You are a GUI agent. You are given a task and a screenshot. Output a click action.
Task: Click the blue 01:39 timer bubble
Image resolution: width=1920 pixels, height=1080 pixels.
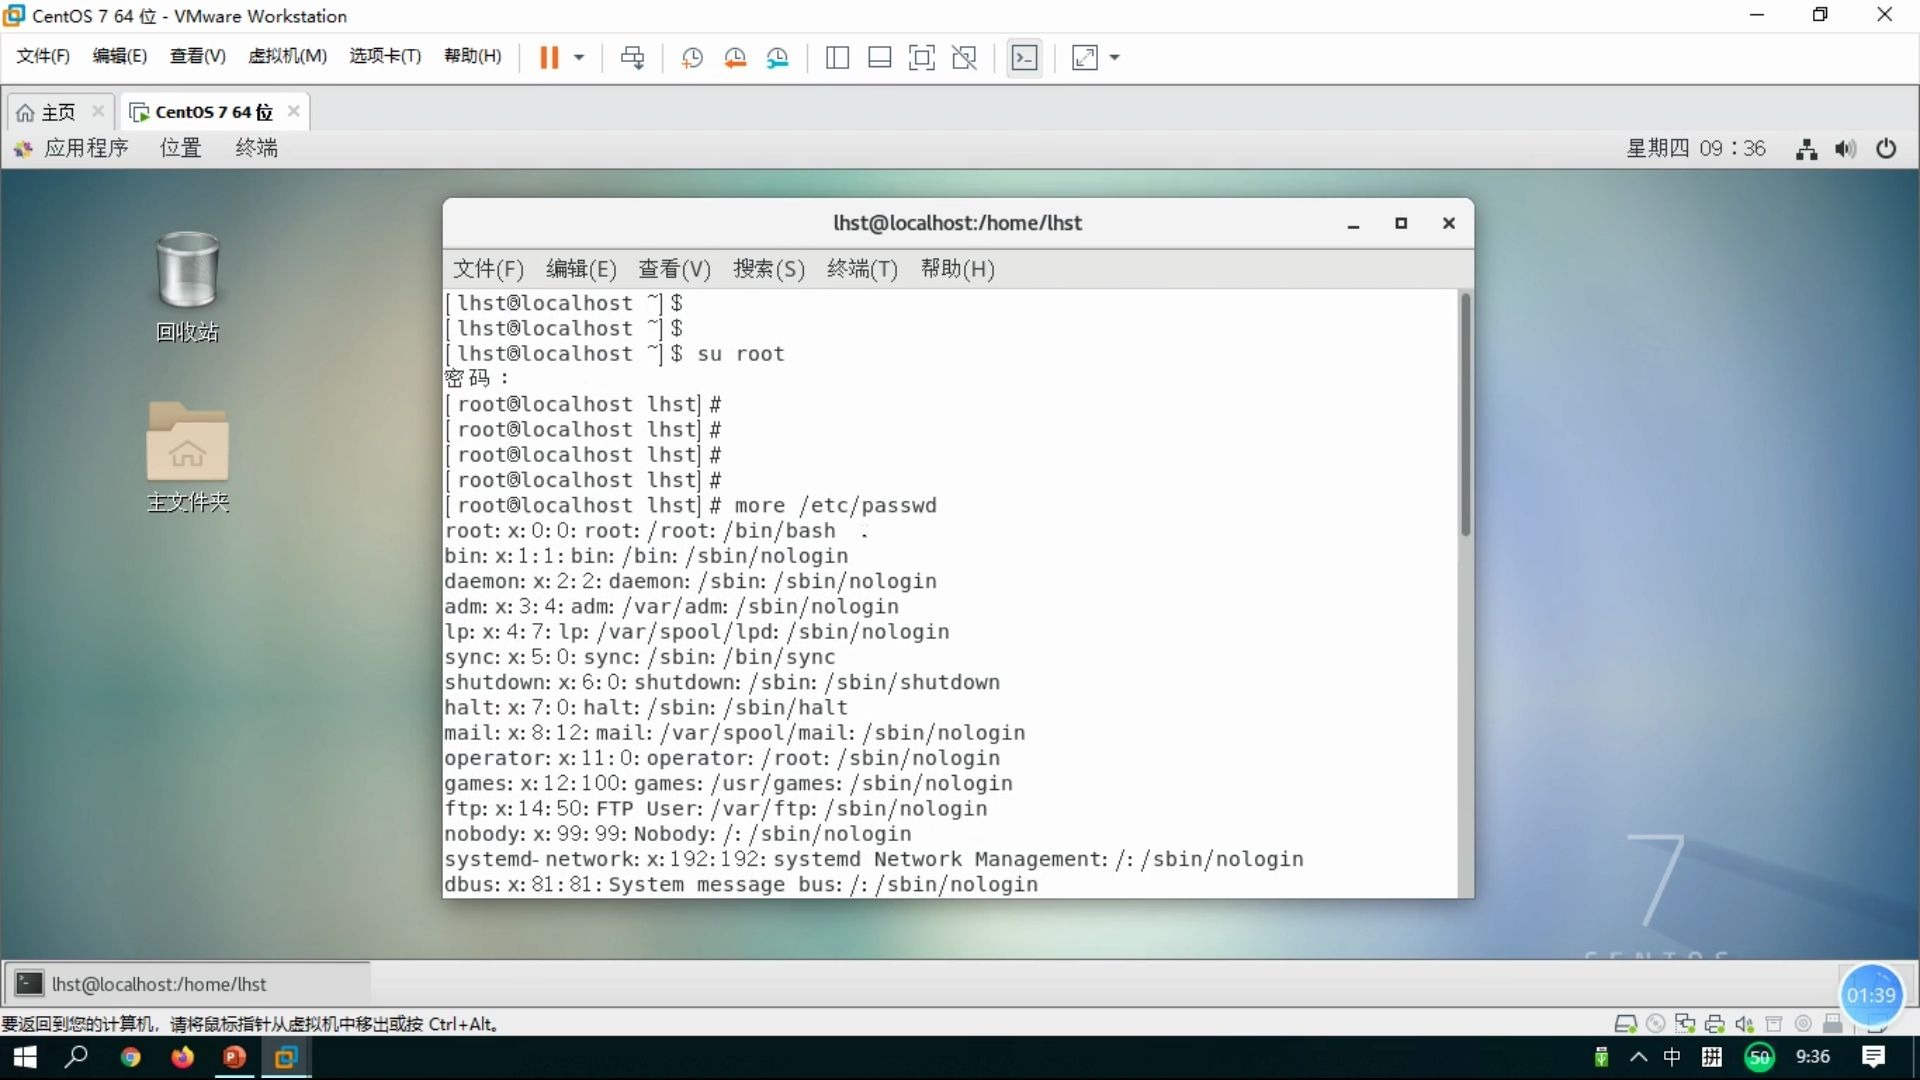point(1870,995)
